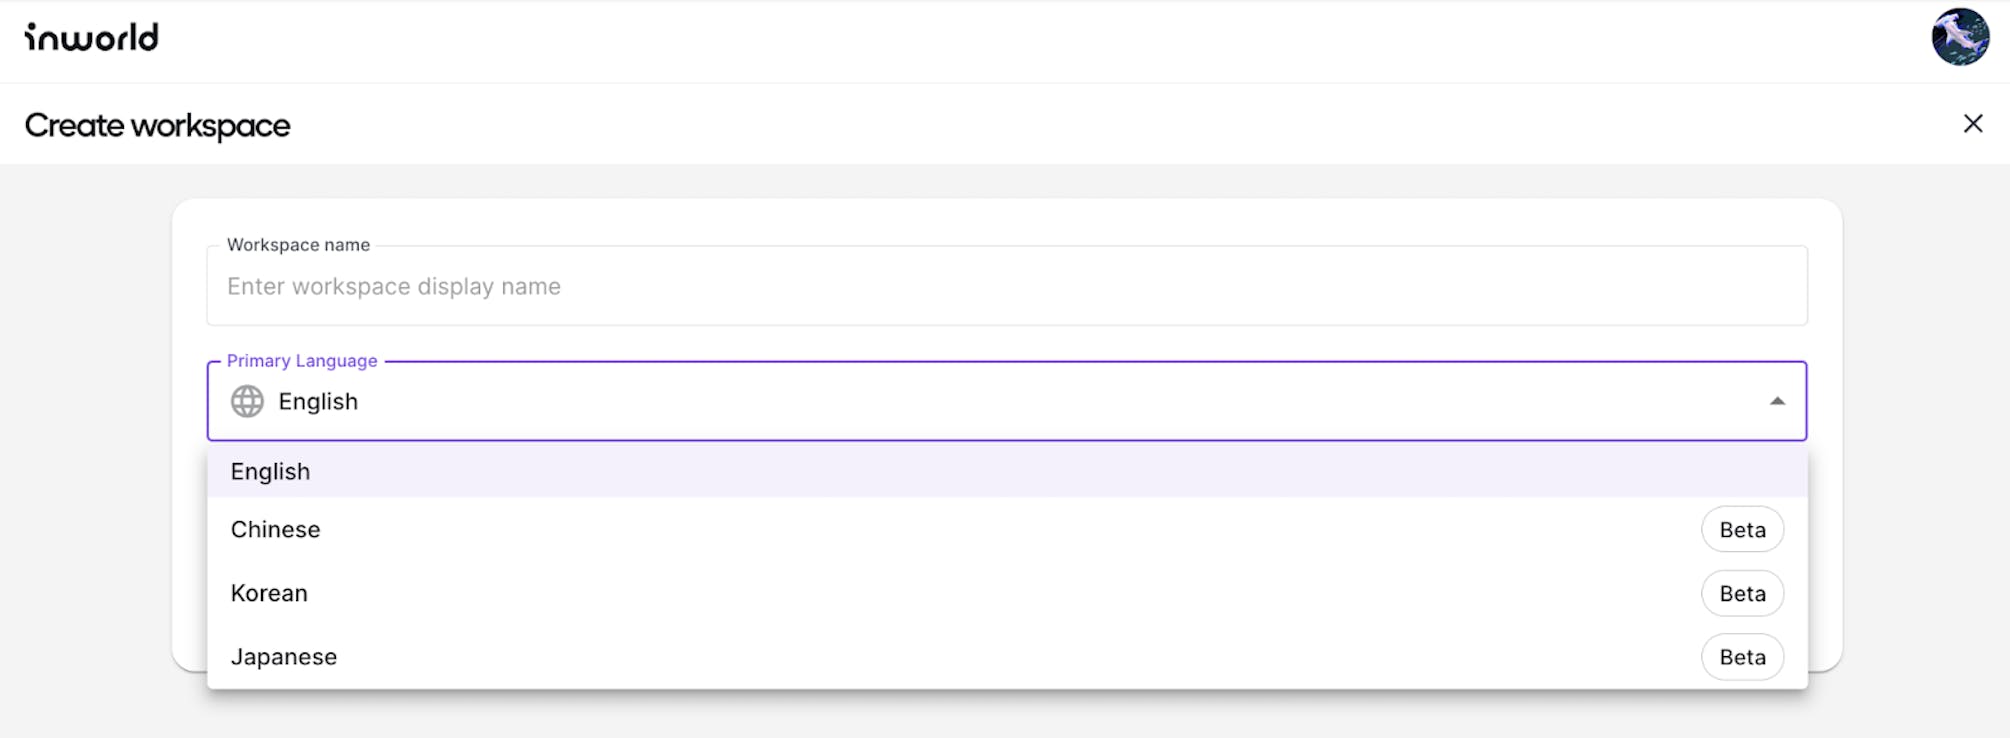The image size is (2010, 738).
Task: Choose Japanese as primary language
Action: pos(284,657)
